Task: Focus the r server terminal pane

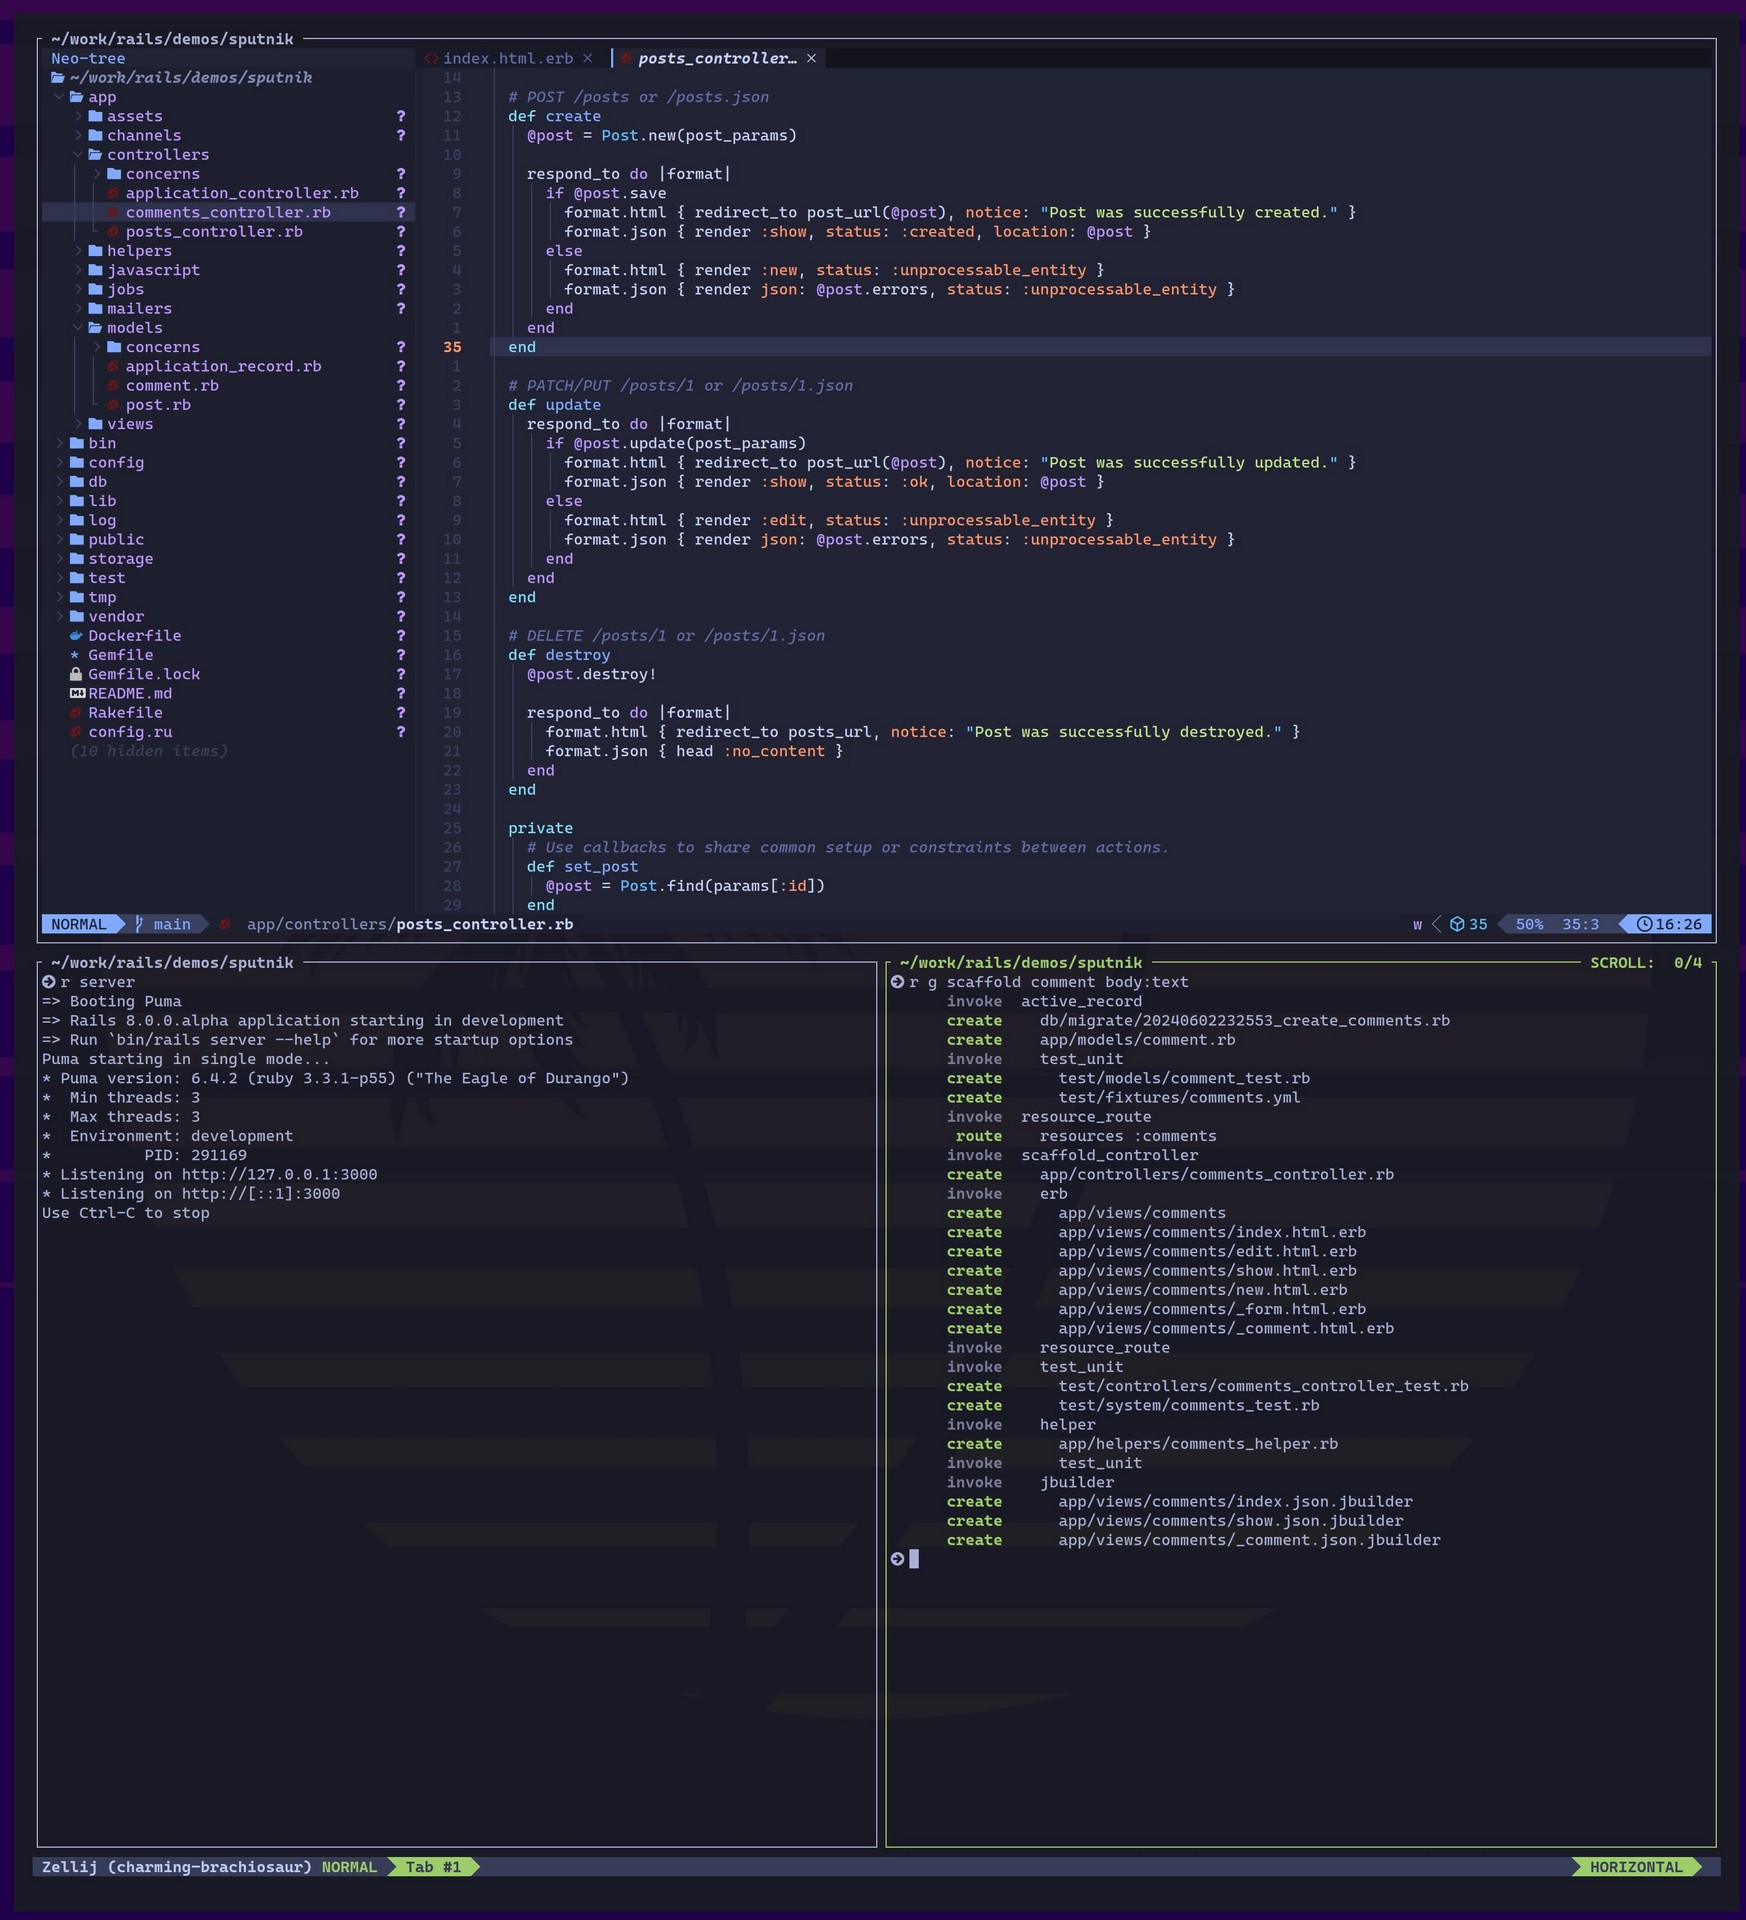Action: (456, 1500)
